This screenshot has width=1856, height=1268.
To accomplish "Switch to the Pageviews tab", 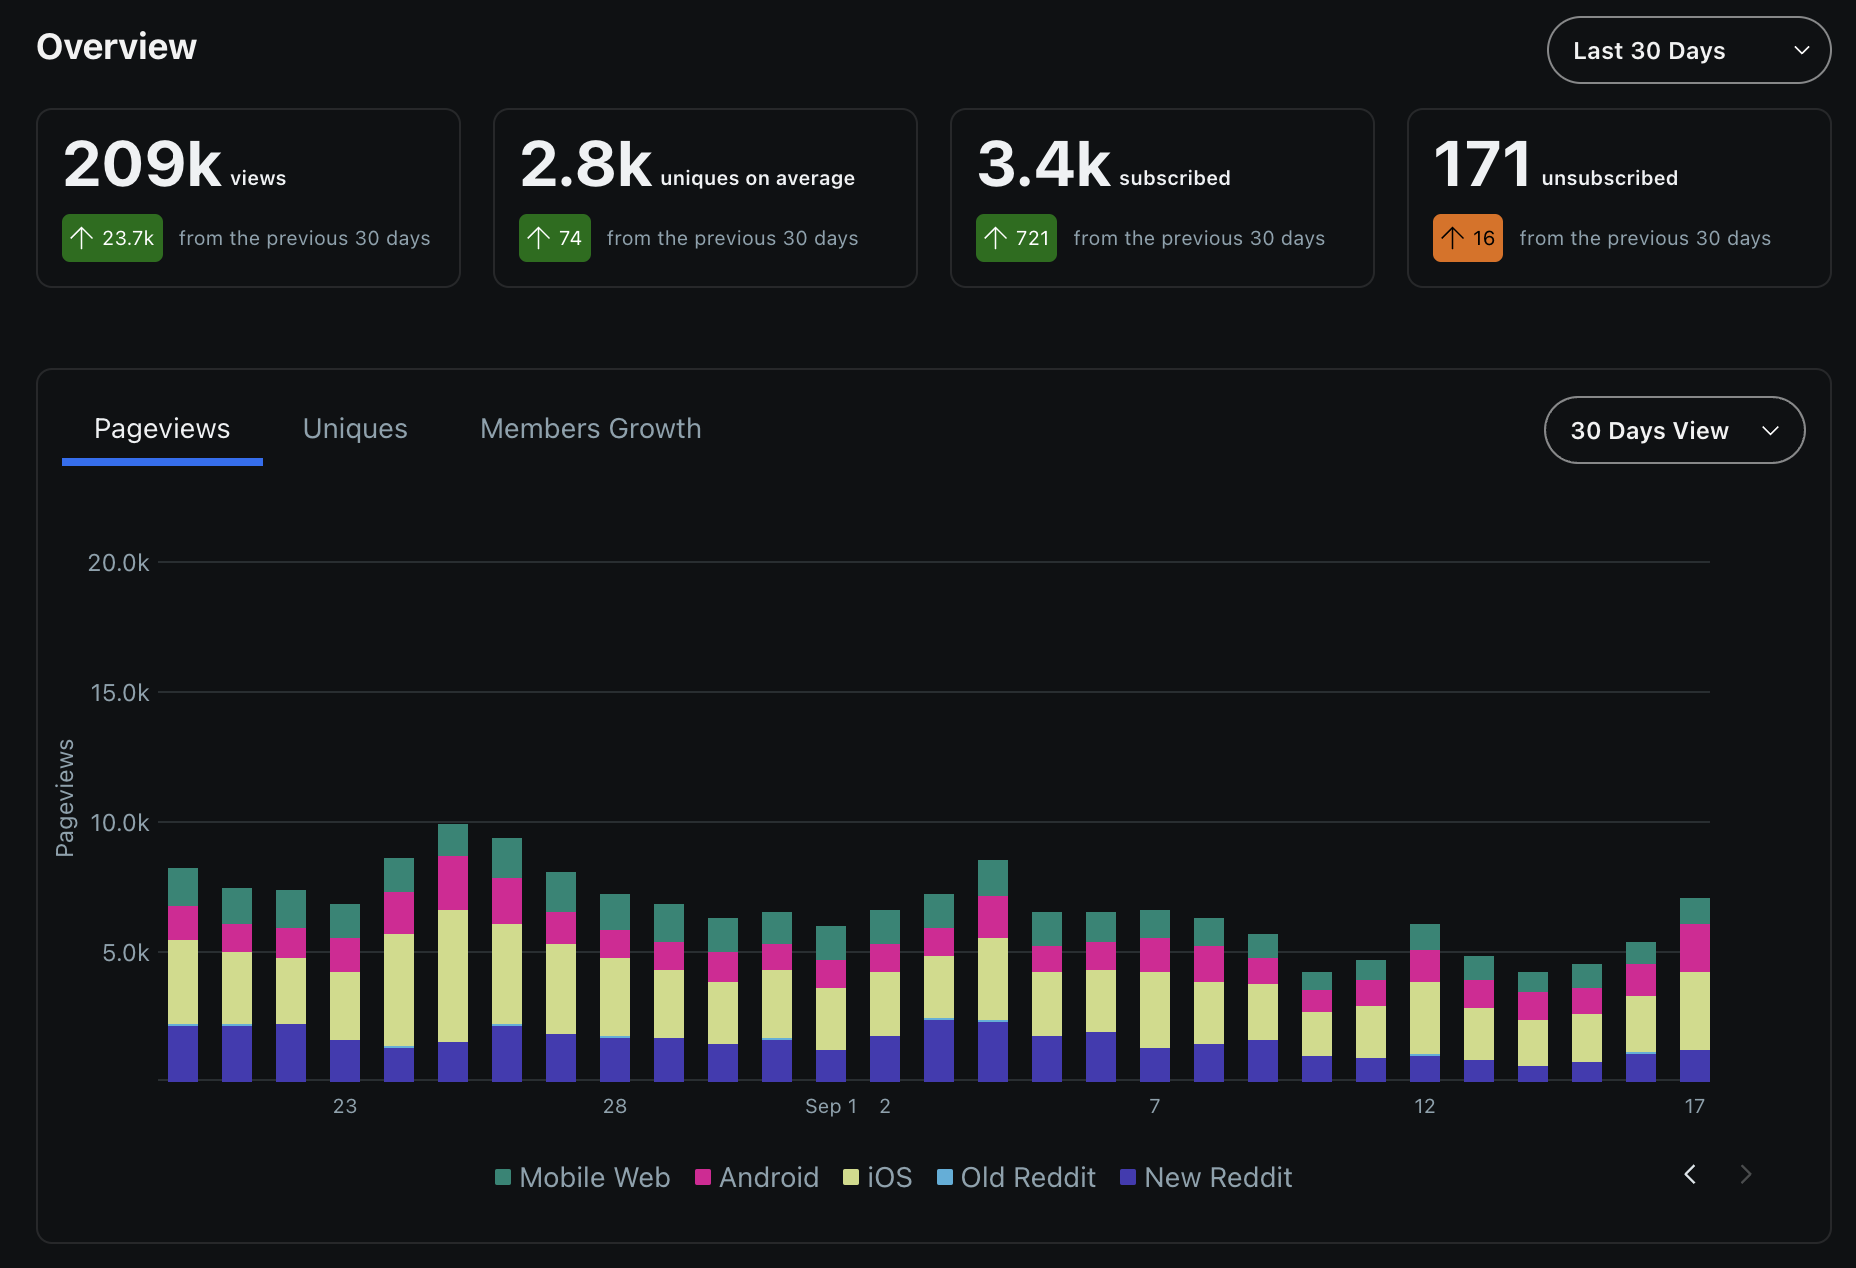I will tap(162, 428).
